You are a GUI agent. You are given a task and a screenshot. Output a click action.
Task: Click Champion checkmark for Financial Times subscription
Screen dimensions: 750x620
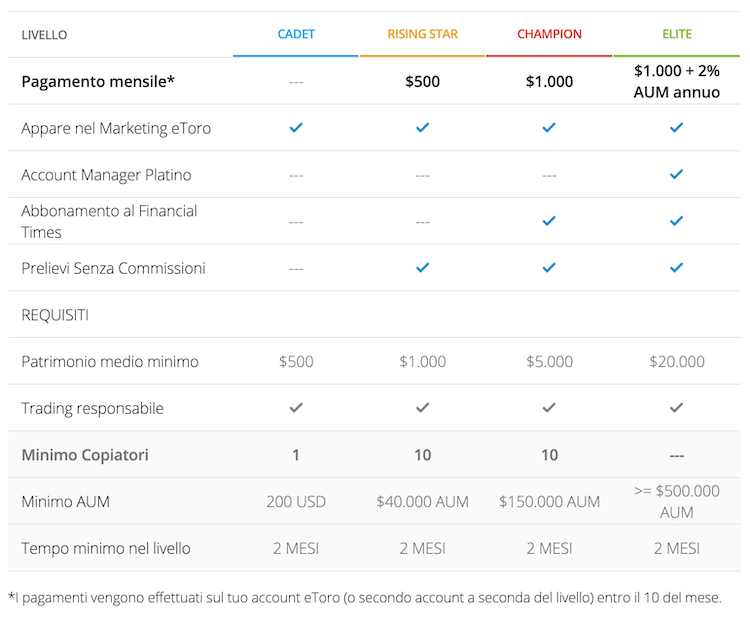point(549,221)
